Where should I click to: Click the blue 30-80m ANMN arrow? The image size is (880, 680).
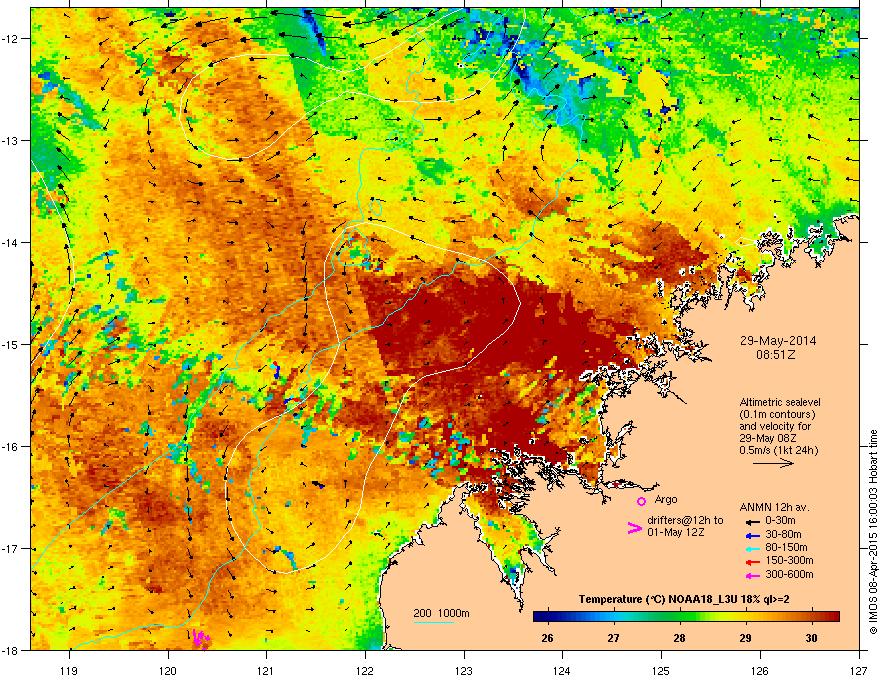pos(752,535)
